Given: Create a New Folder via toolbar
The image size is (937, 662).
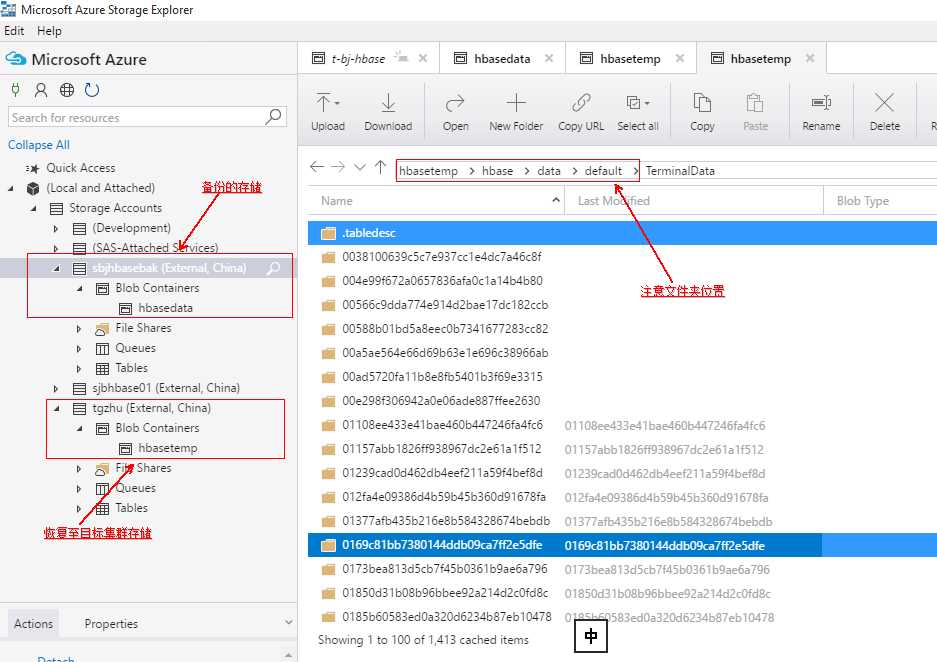Looking at the screenshot, I should point(516,112).
